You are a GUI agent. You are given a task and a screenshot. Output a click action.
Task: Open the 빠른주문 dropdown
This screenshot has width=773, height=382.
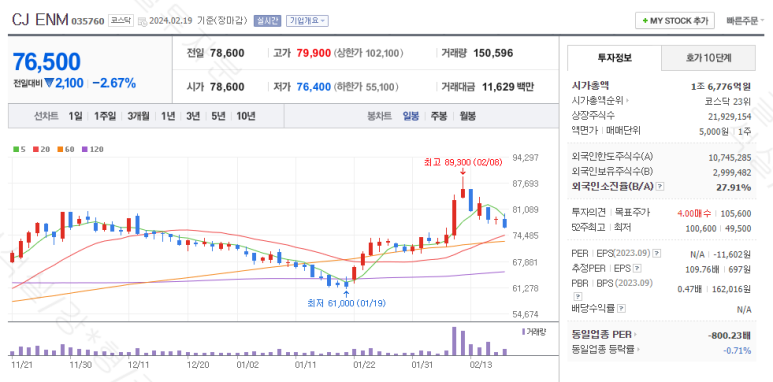[745, 21]
